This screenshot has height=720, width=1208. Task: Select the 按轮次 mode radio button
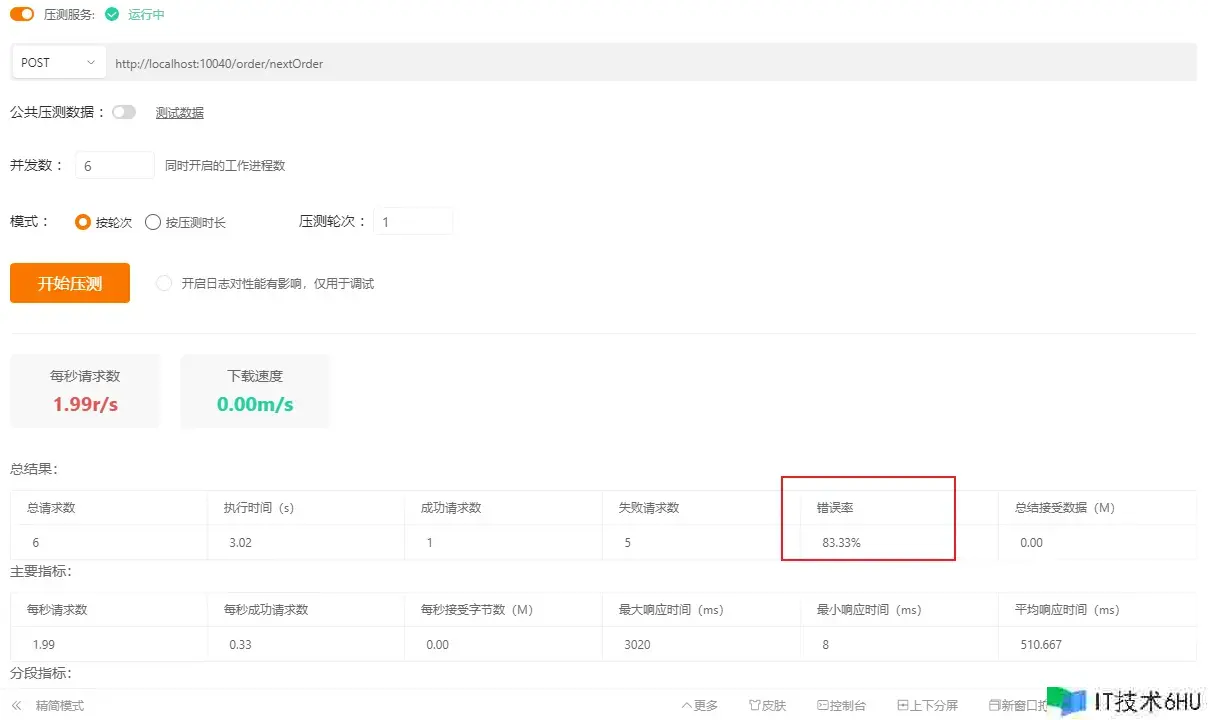[x=83, y=222]
